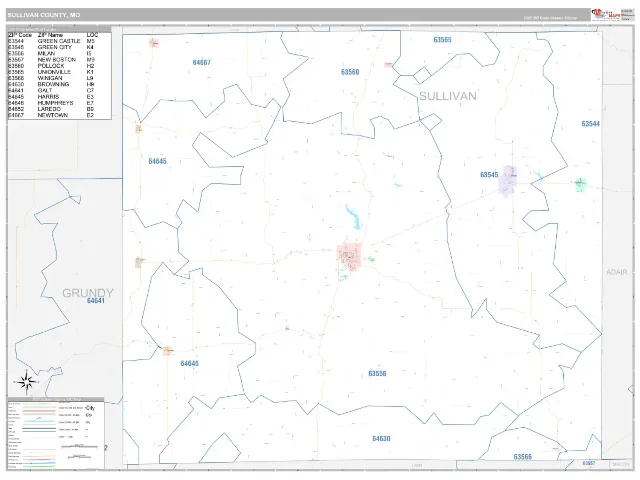Viewport: 640px width, 480px height.
Task: Click the 'ZIP Code' column header
Action: tap(20, 35)
